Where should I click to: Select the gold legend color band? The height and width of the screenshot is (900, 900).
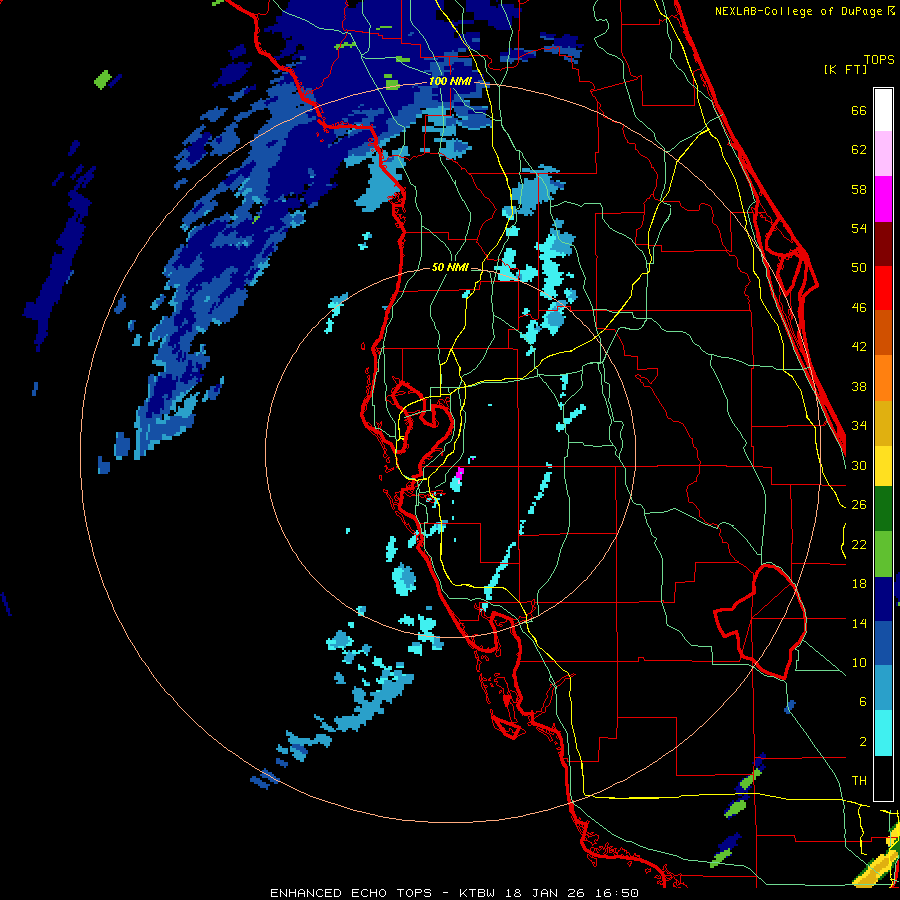[883, 422]
